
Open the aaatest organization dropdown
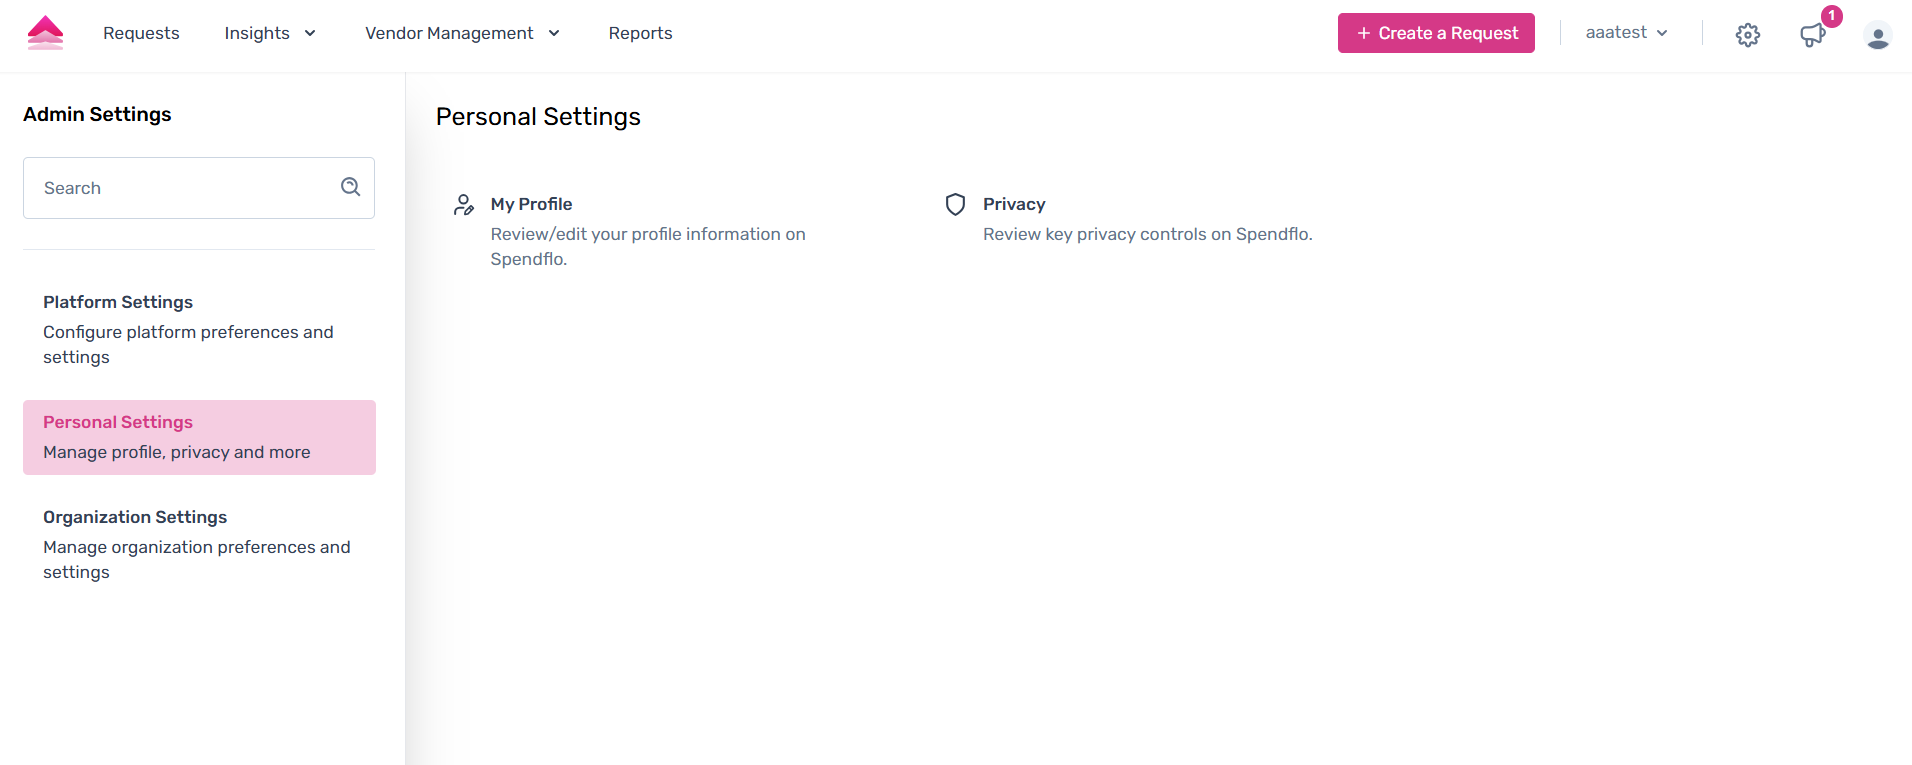click(x=1626, y=33)
